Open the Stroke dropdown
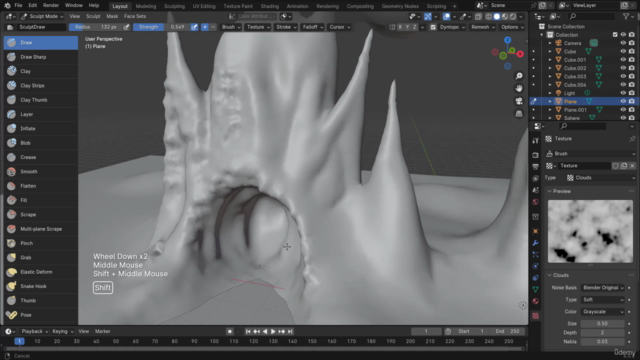Screen dimensions: 640x360 286,27
